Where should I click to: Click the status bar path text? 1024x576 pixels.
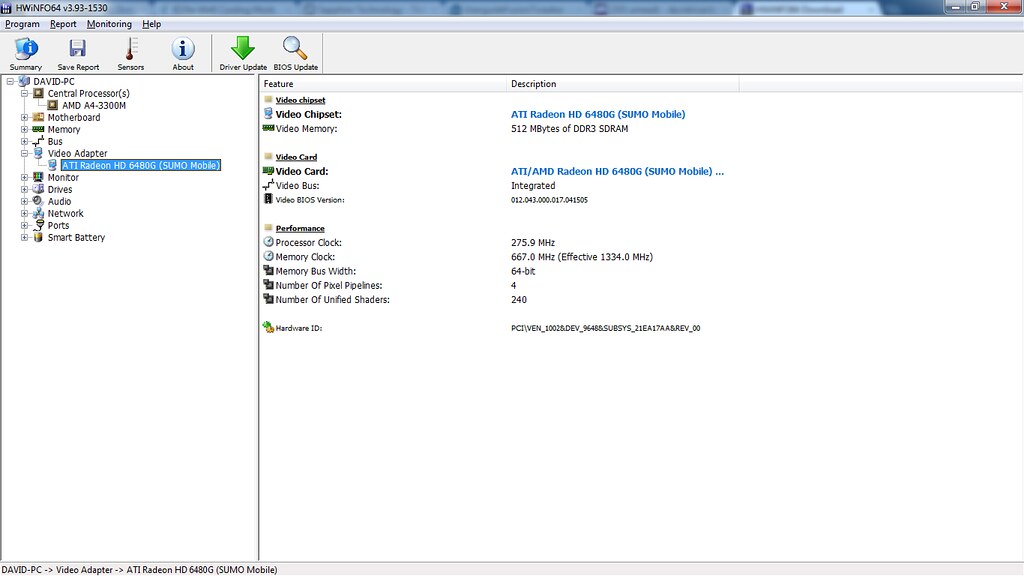tap(139, 569)
